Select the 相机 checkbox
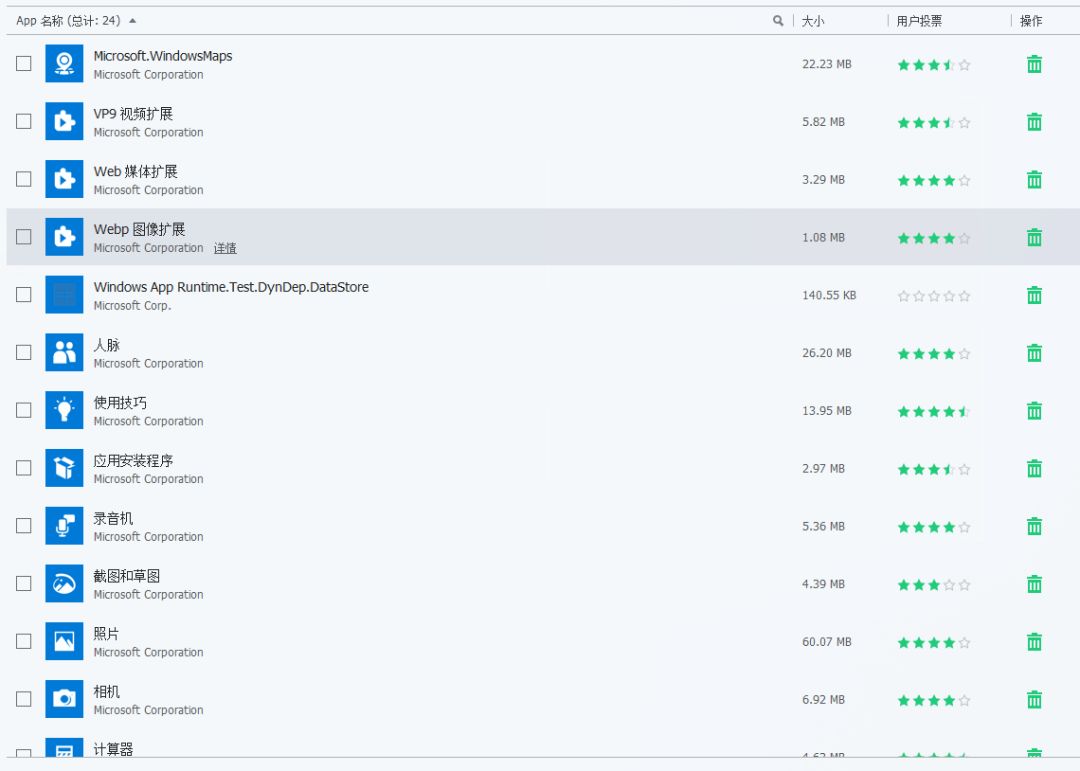 pos(23,700)
